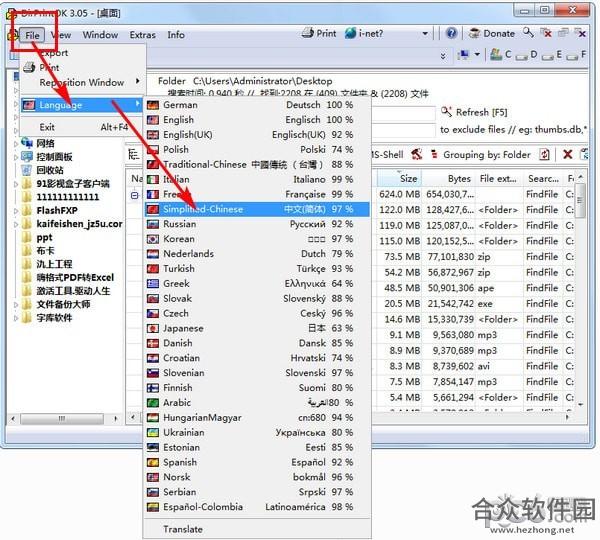Open Reposition Window submenu
The height and width of the screenshot is (540, 600).
click(83, 82)
